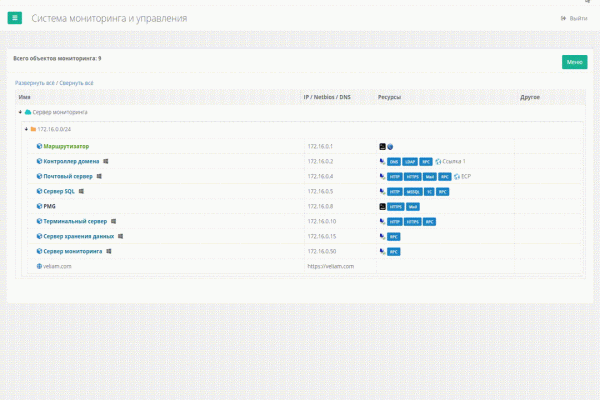Click remote desktop icon for Контроллер домена
This screenshot has height=400, width=600.
click(382, 161)
